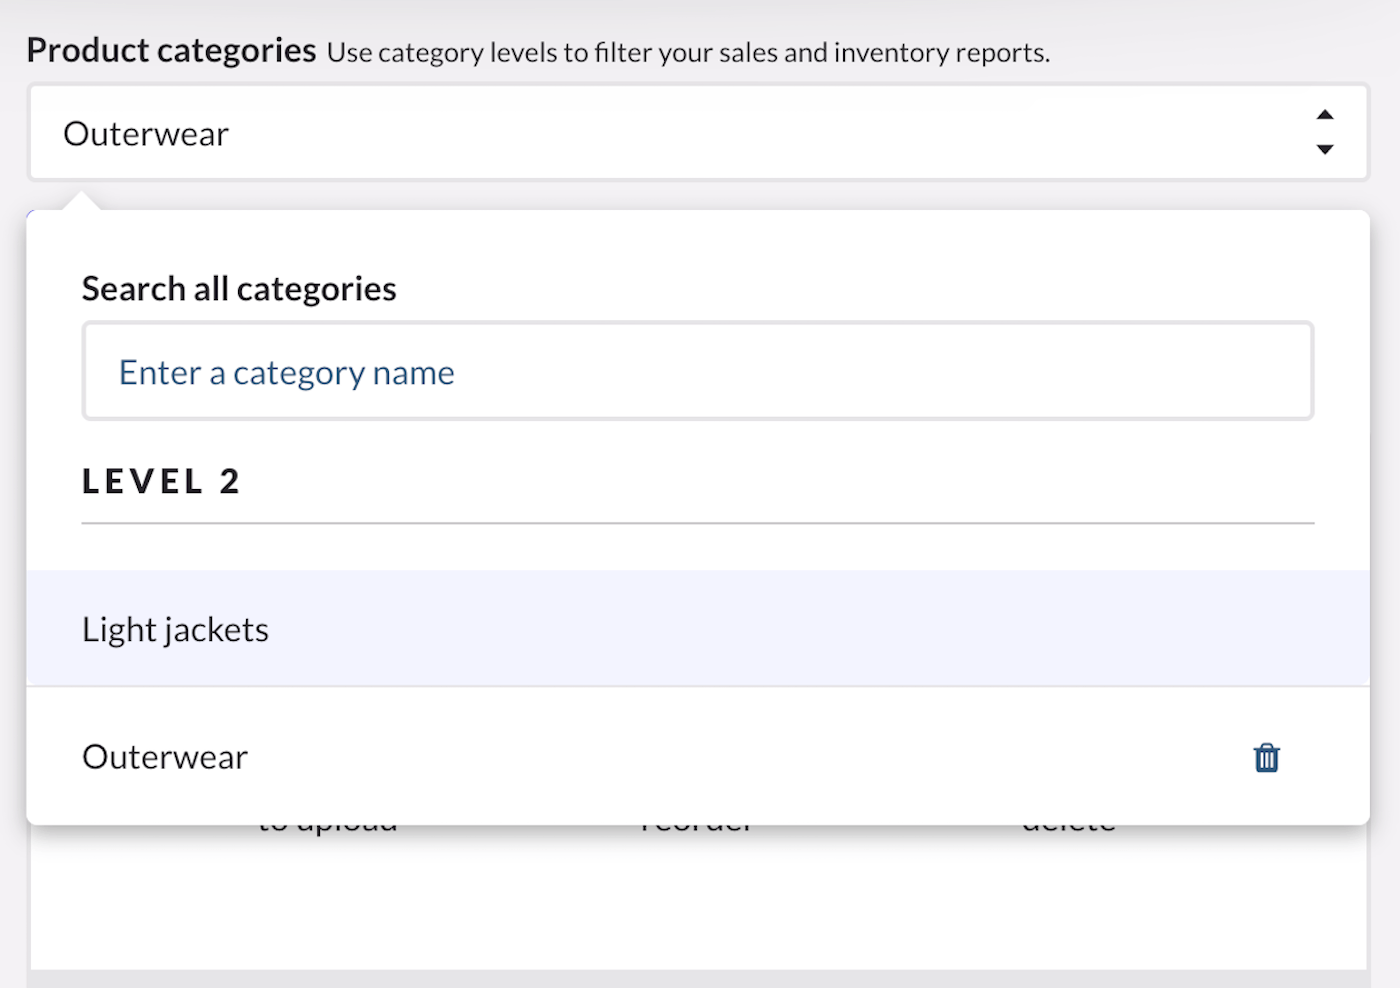Click the 'Product categories' heading
The image size is (1400, 988).
point(171,50)
